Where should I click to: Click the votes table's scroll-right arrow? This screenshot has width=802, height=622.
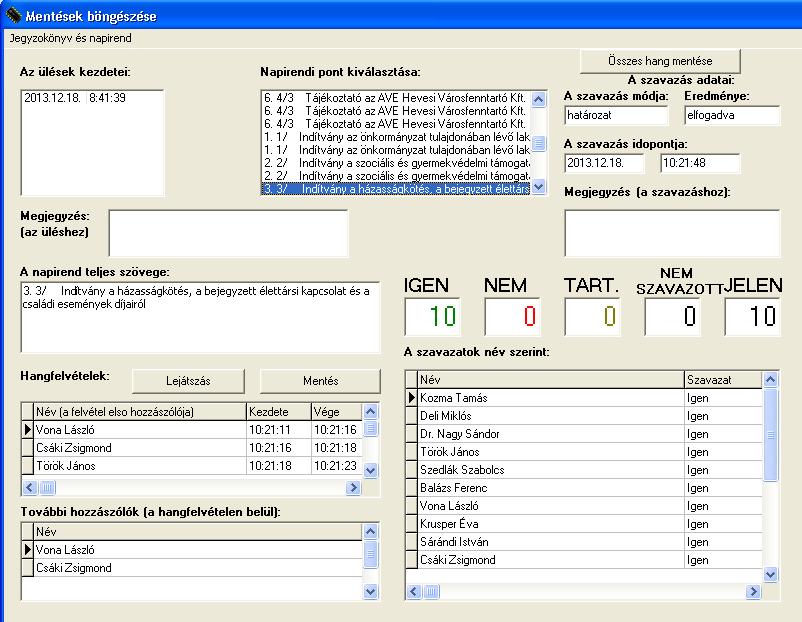(753, 592)
